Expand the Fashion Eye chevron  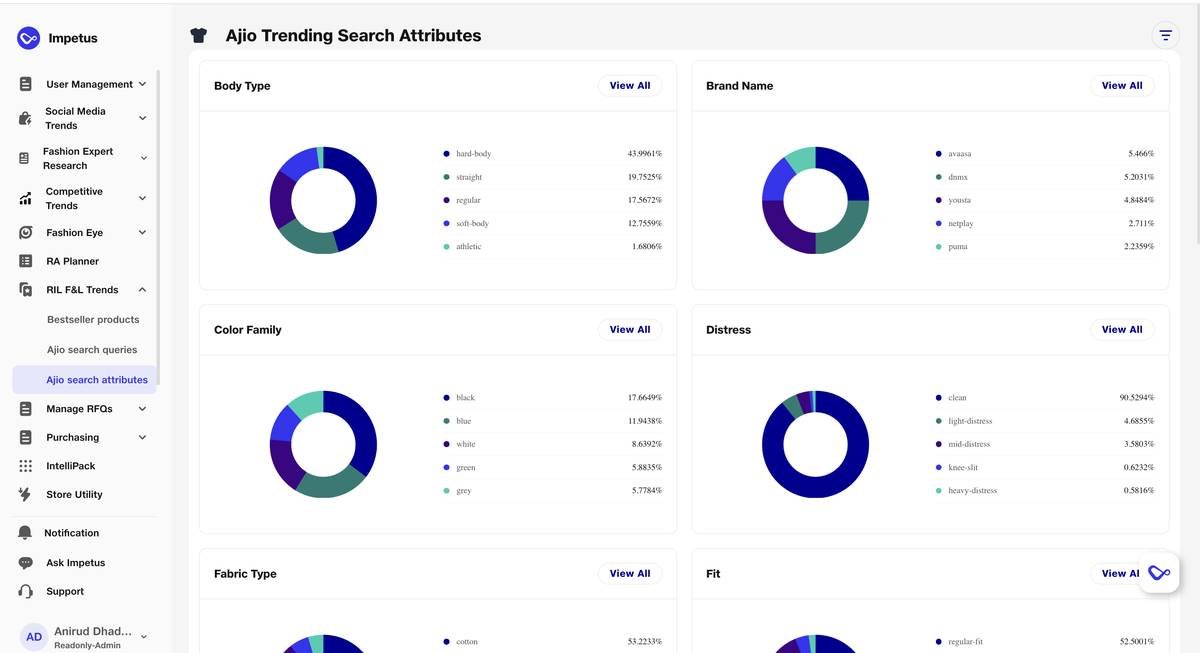pyautogui.click(x=142, y=232)
